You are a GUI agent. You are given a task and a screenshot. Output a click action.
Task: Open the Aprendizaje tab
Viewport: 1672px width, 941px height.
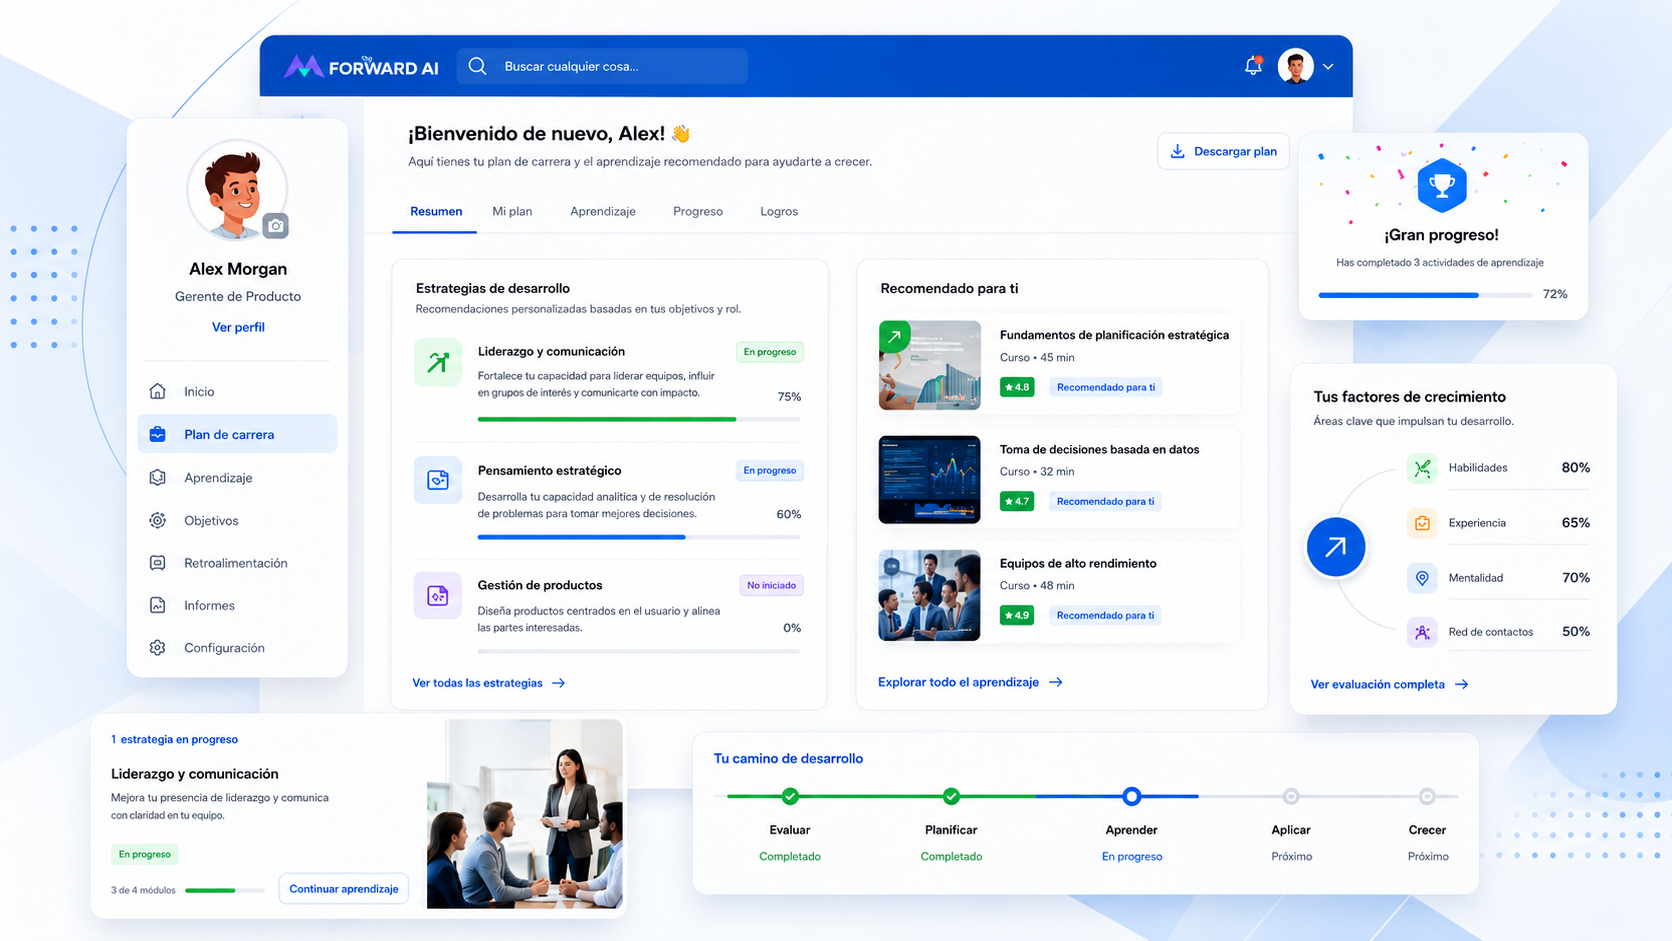point(603,211)
